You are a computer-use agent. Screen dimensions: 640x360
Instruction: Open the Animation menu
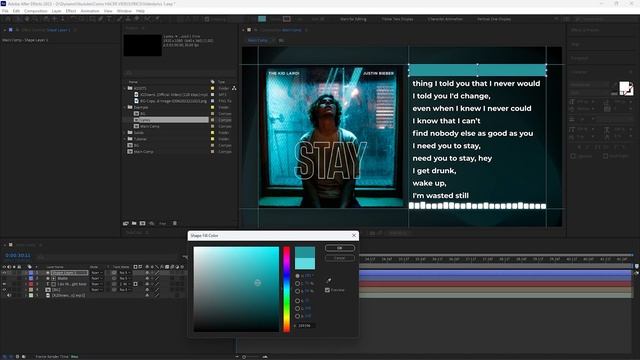click(x=90, y=11)
